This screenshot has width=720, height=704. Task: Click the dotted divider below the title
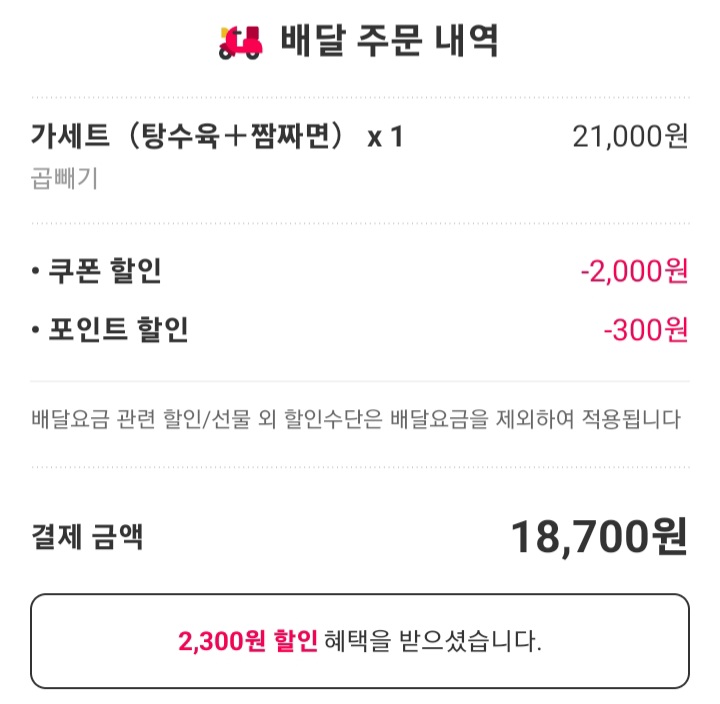click(360, 97)
